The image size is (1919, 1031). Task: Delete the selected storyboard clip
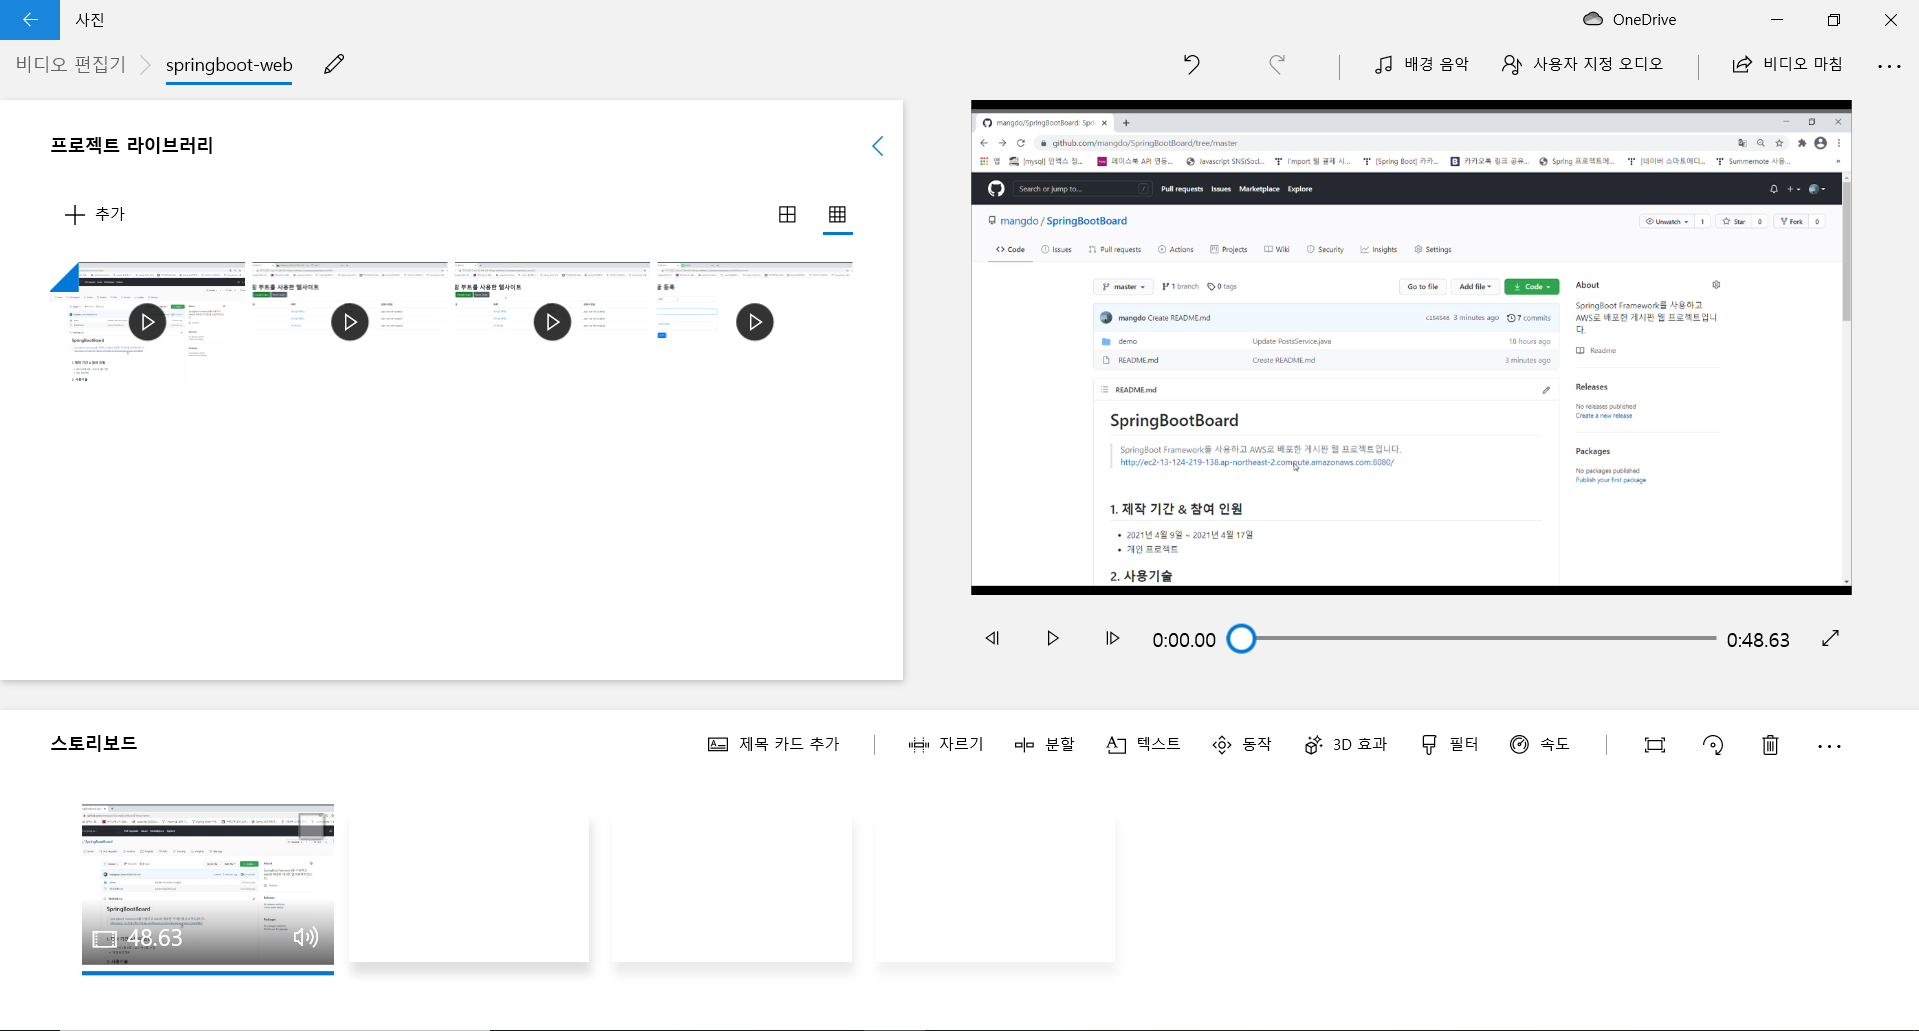pos(1770,745)
